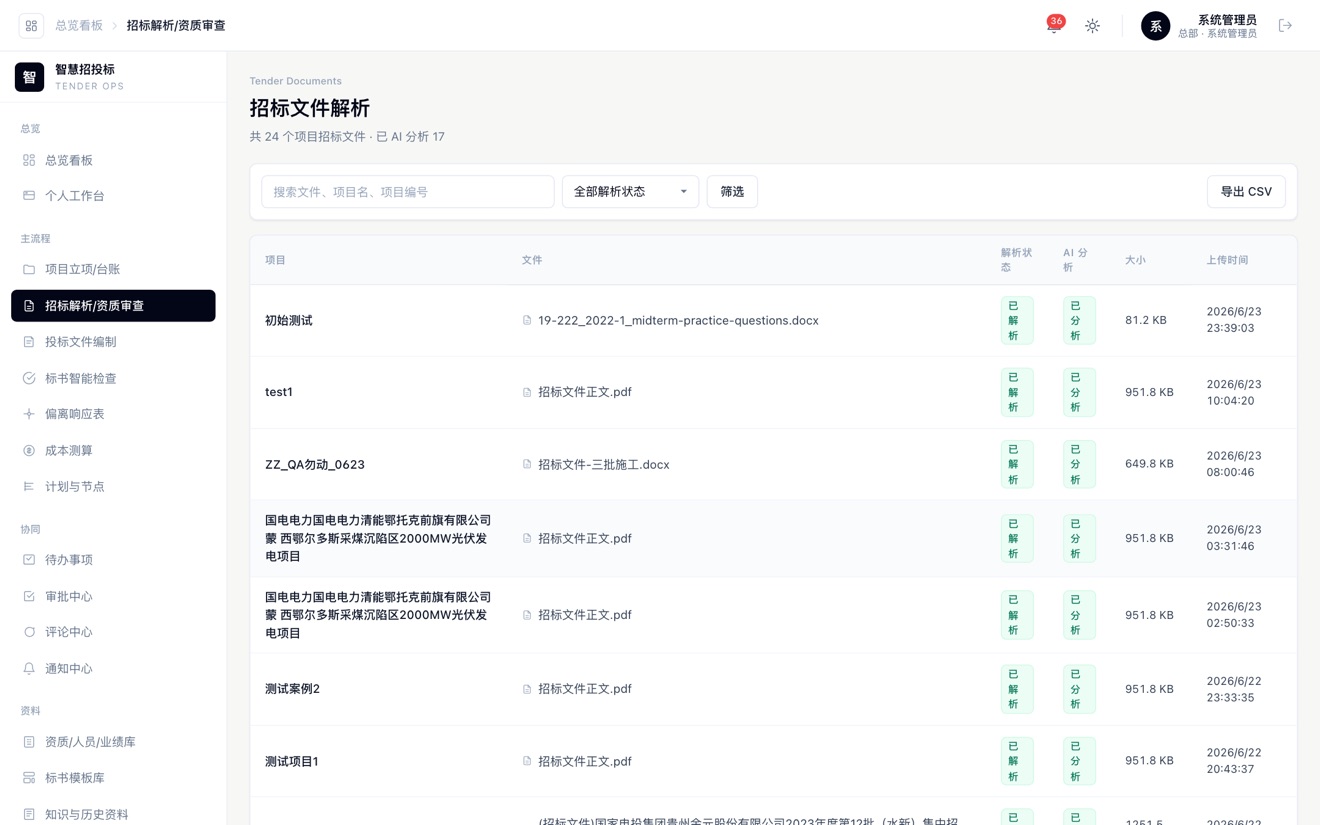The width and height of the screenshot is (1320, 825).
Task: Click the 已解析 badge in 初始测试 row
Action: pyautogui.click(x=1017, y=321)
